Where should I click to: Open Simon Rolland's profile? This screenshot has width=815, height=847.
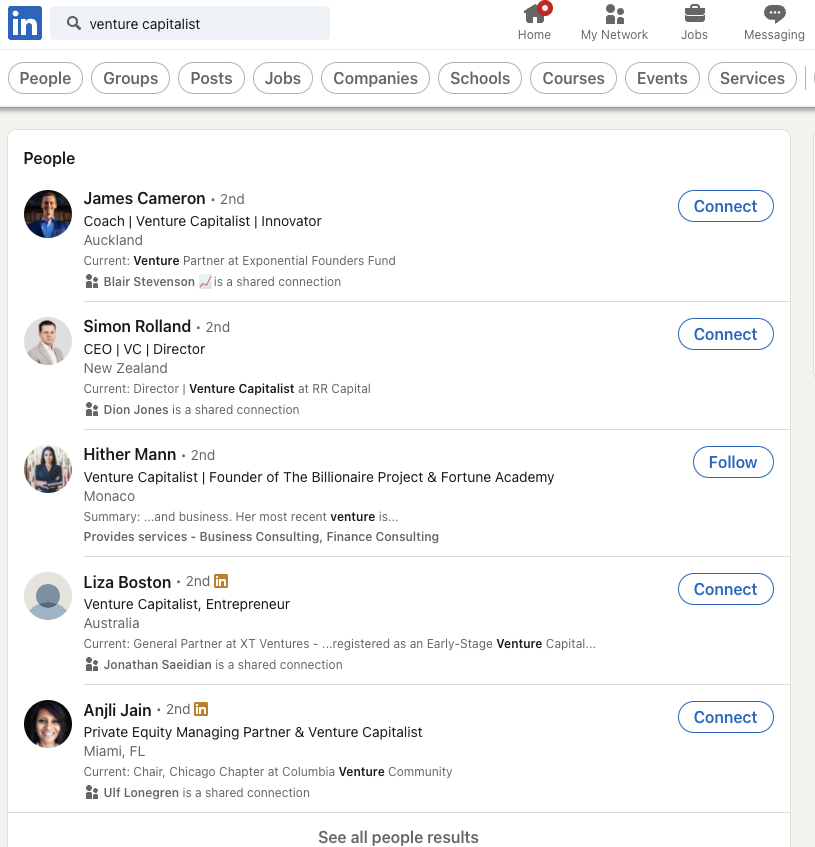click(137, 326)
